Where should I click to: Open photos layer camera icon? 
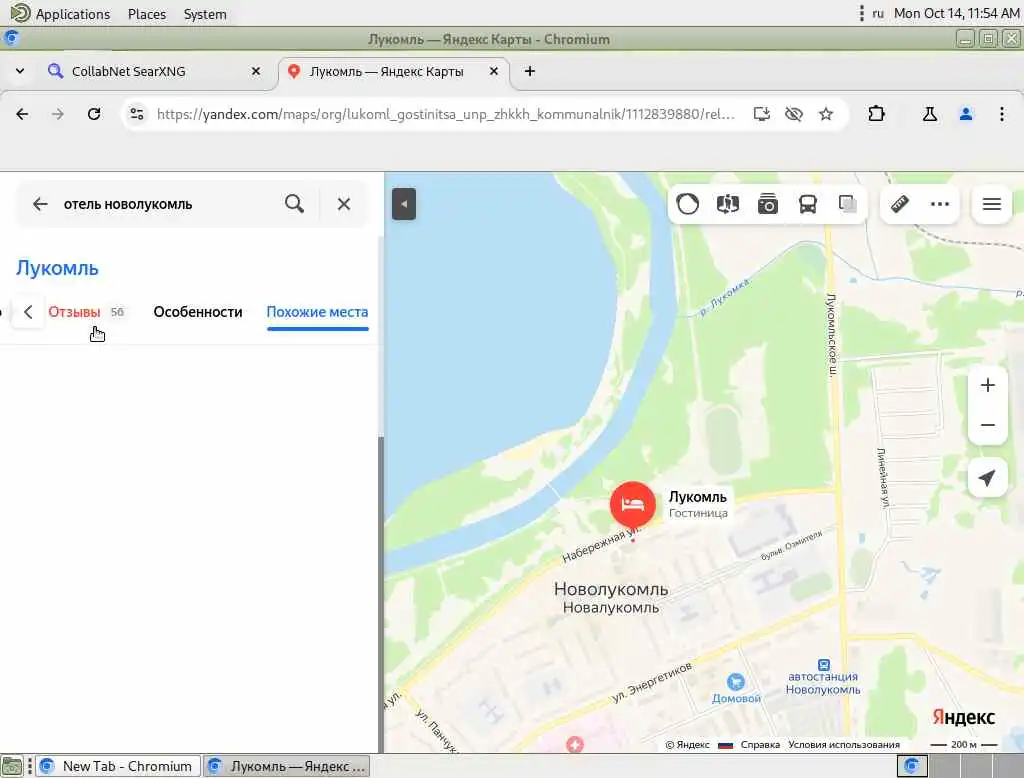click(767, 204)
